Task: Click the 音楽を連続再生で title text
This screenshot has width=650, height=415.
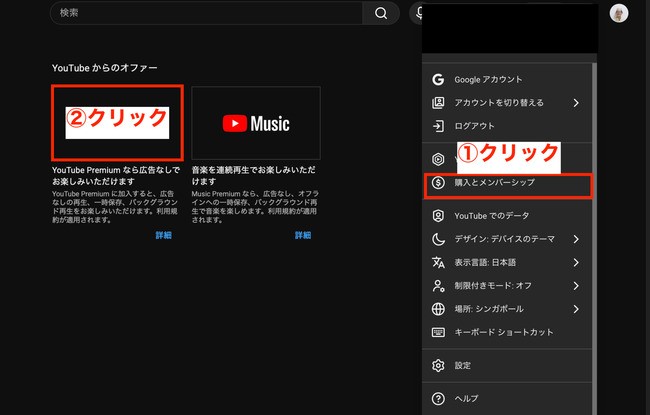Action: [x=253, y=176]
